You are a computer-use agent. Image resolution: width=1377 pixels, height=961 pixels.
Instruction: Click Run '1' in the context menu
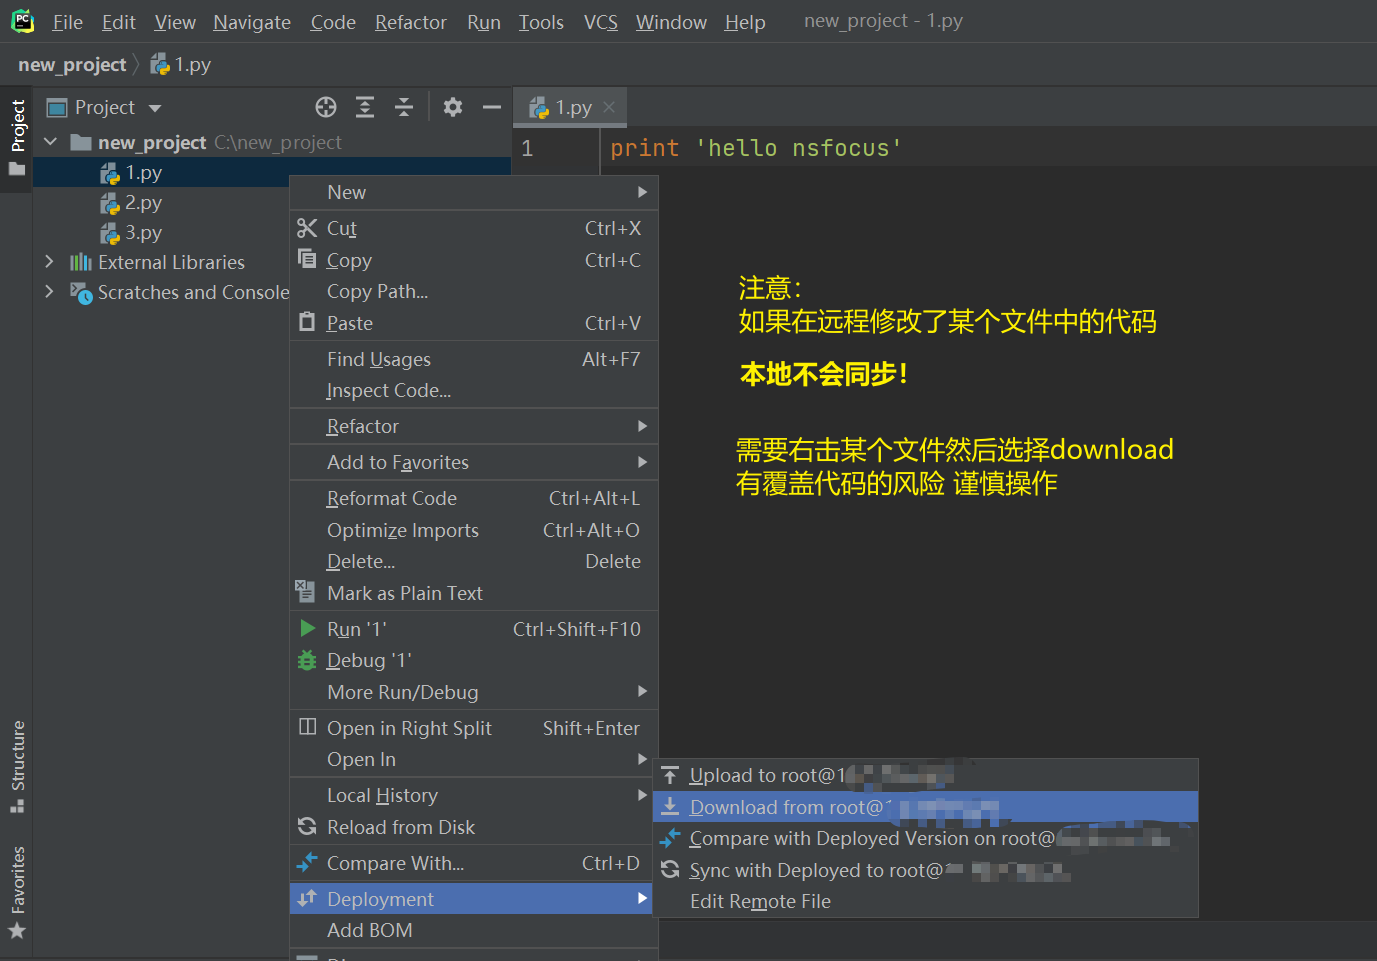[x=356, y=629]
